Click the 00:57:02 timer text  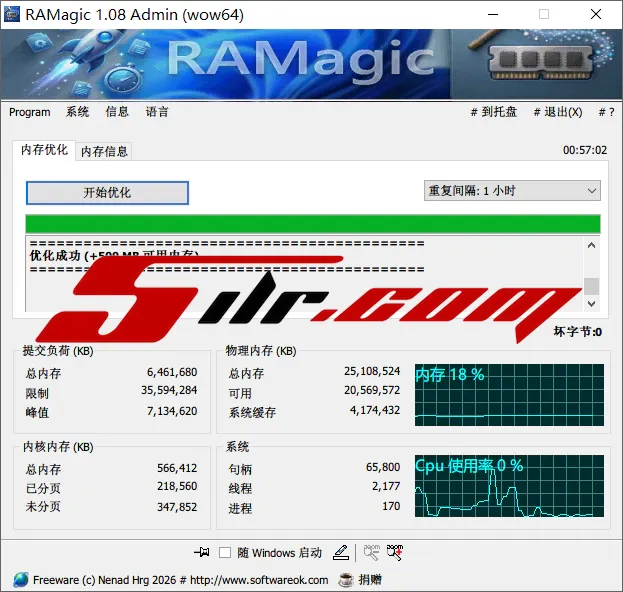pyautogui.click(x=585, y=150)
